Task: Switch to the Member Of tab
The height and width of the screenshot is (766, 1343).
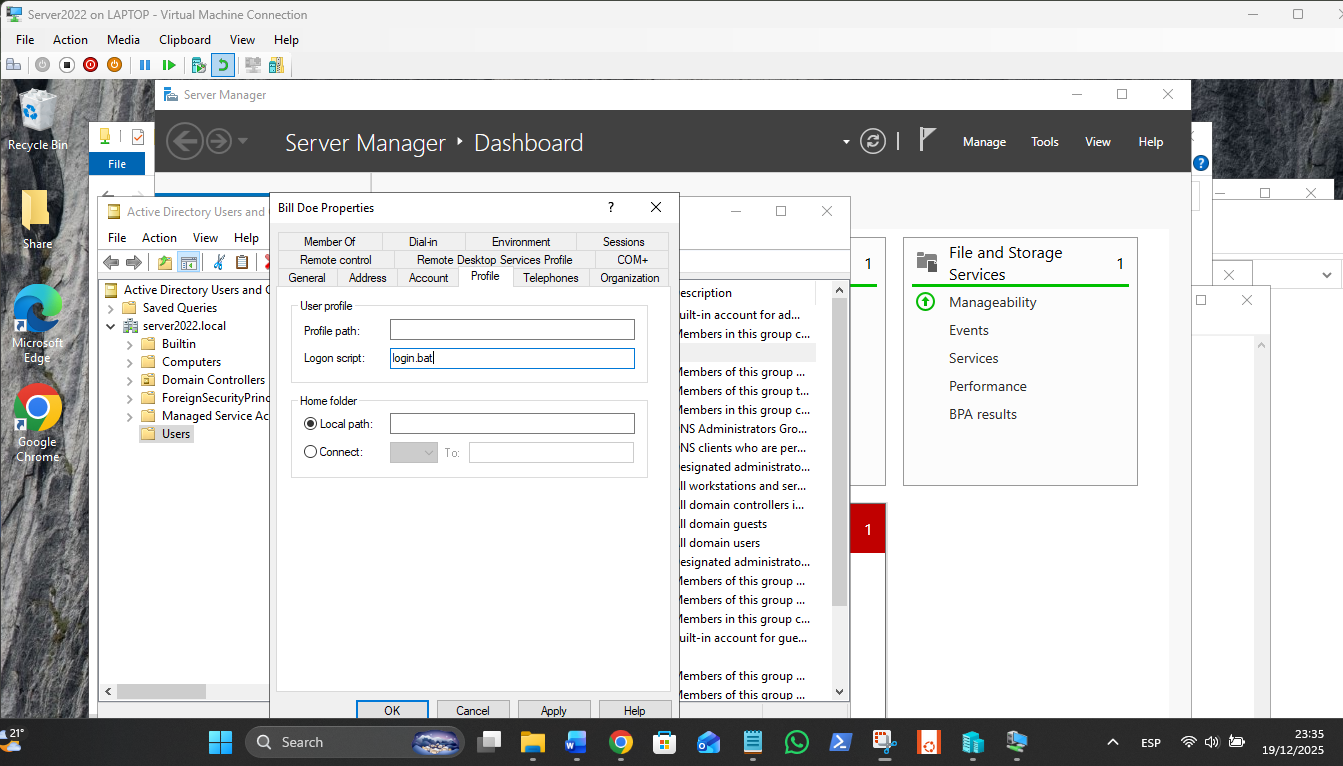Action: [329, 242]
